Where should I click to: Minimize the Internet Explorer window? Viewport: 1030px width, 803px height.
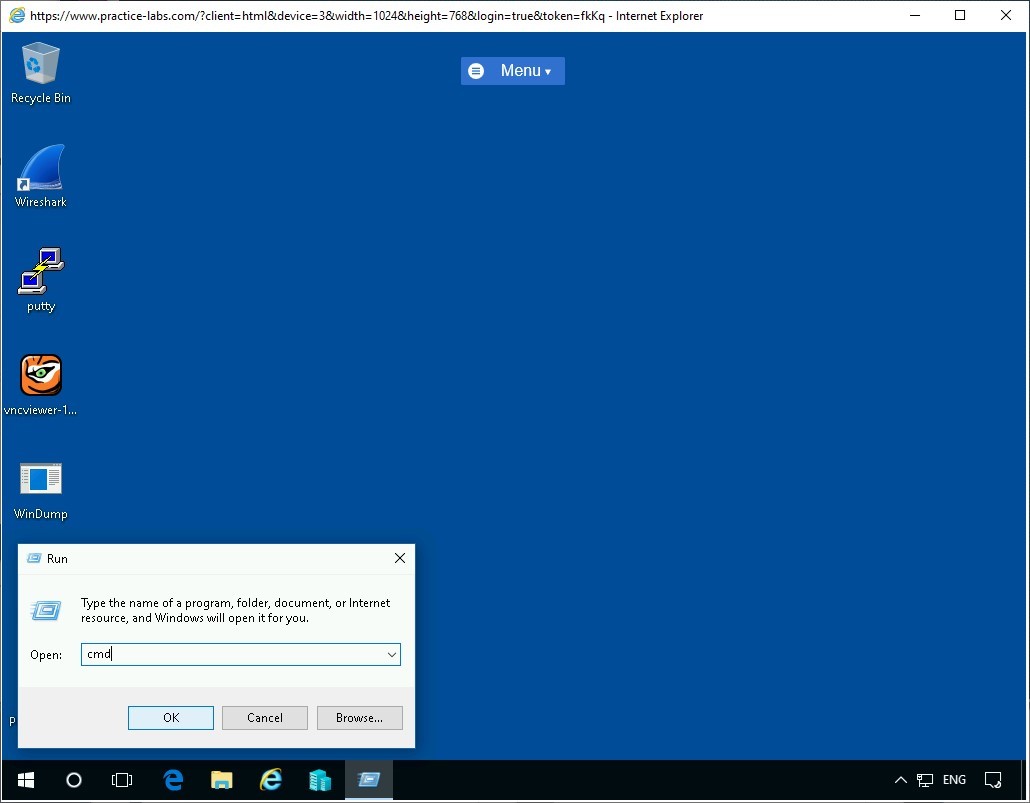click(x=914, y=15)
